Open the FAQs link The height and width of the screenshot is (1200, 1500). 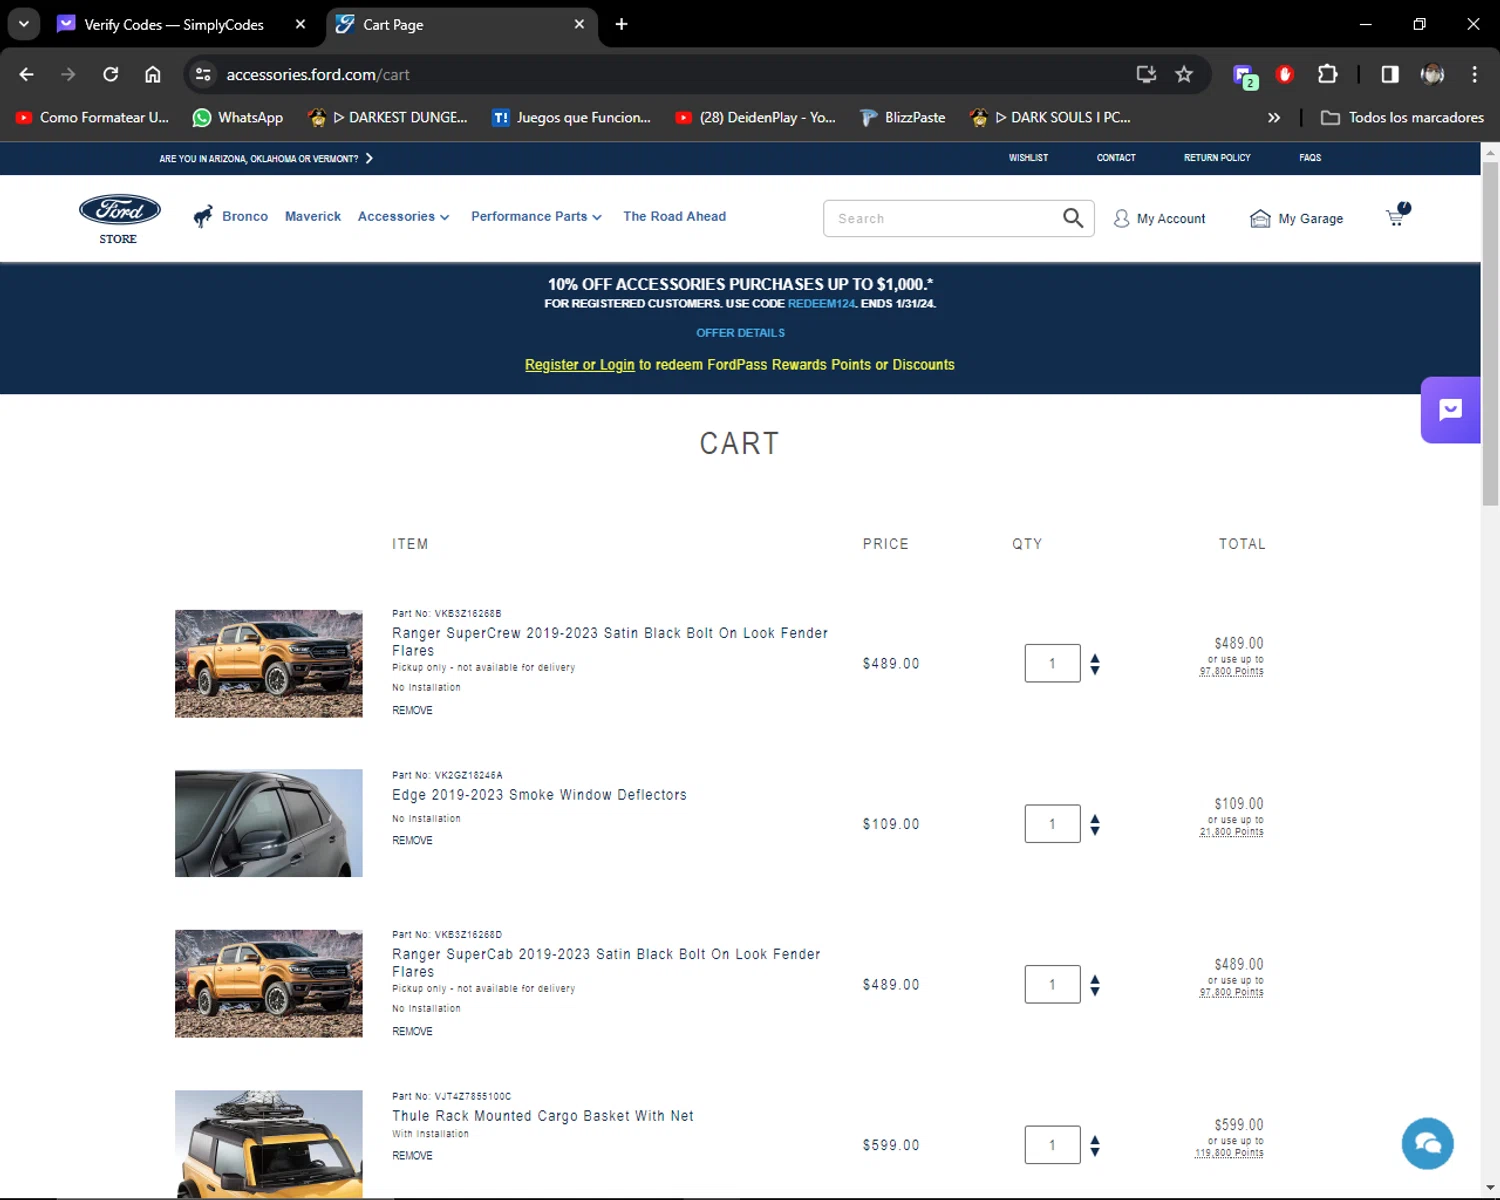coord(1310,158)
